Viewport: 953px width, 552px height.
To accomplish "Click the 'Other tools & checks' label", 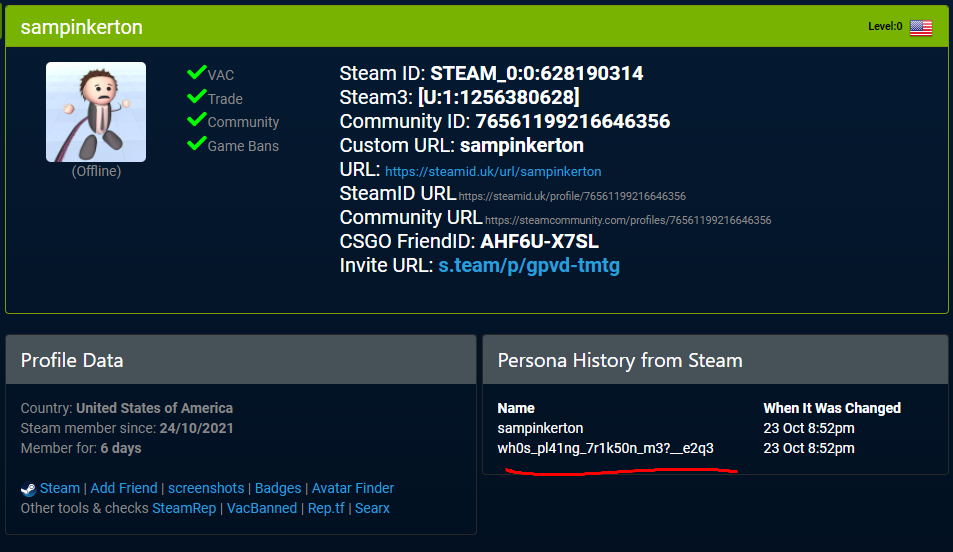I will (x=84, y=508).
